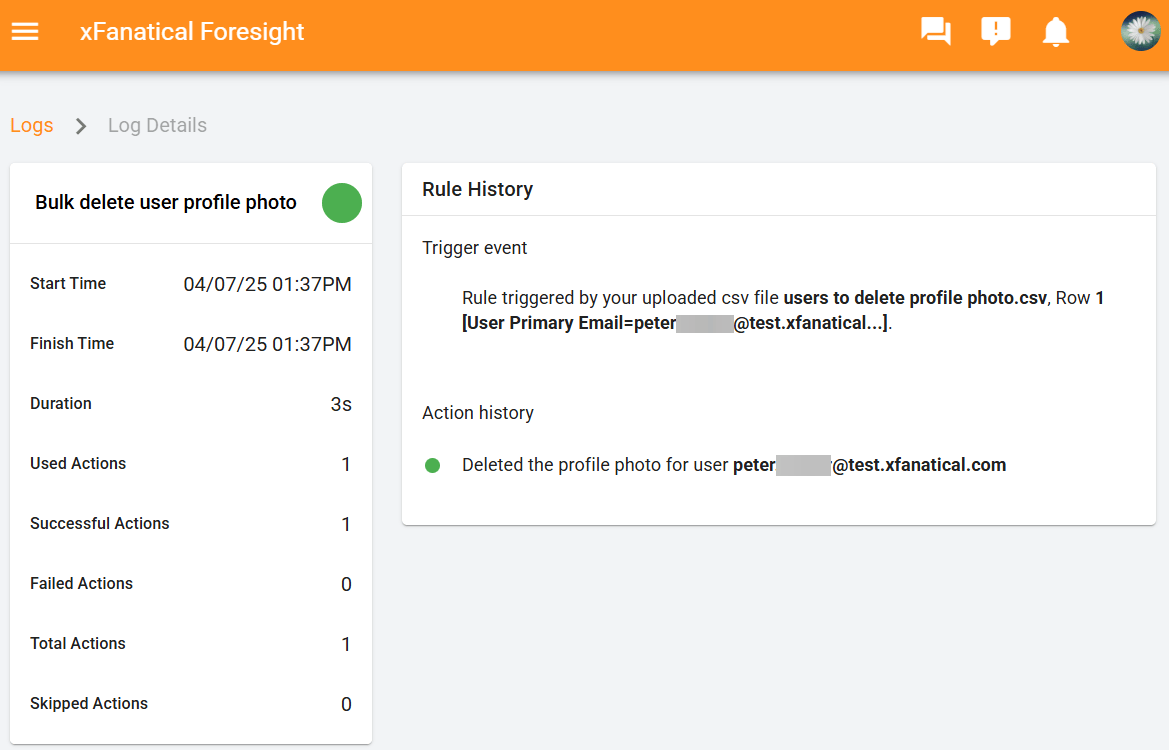
Task: Click the Duration value 3s
Action: click(x=341, y=404)
